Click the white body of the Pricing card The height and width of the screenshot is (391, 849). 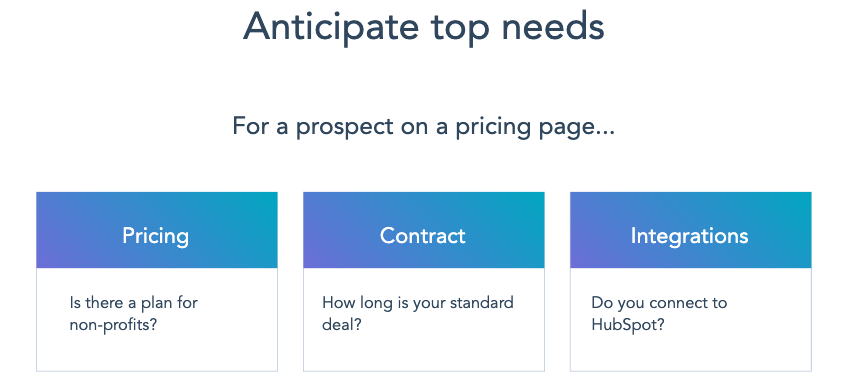(x=157, y=320)
